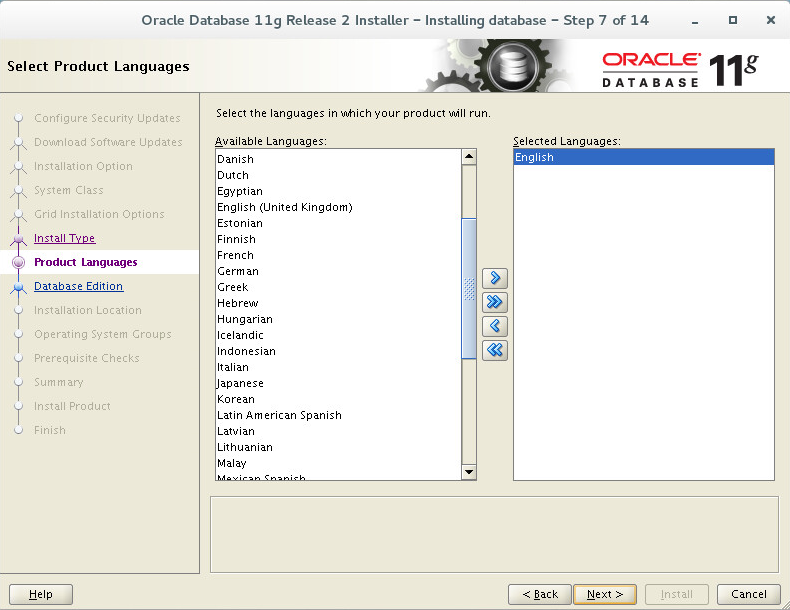Select Italian in Available Languages
790x610 pixels.
338,367
